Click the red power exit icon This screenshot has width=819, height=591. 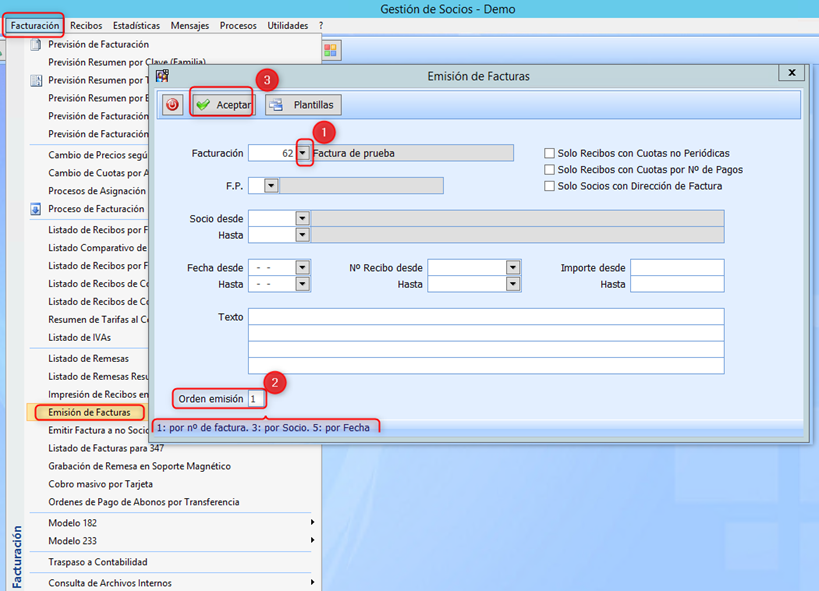[x=173, y=105]
